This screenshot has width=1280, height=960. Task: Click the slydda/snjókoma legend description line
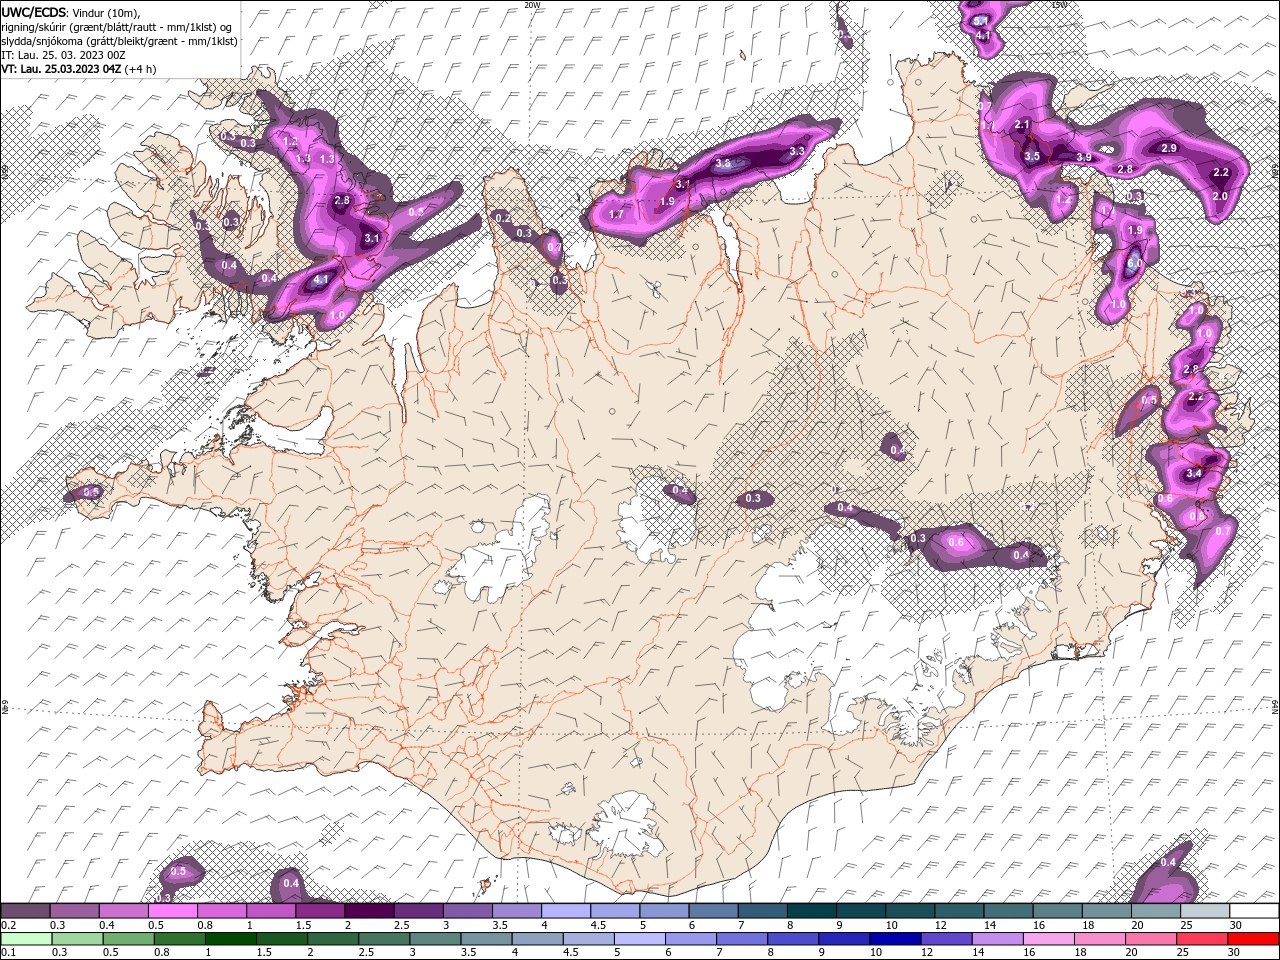click(120, 41)
